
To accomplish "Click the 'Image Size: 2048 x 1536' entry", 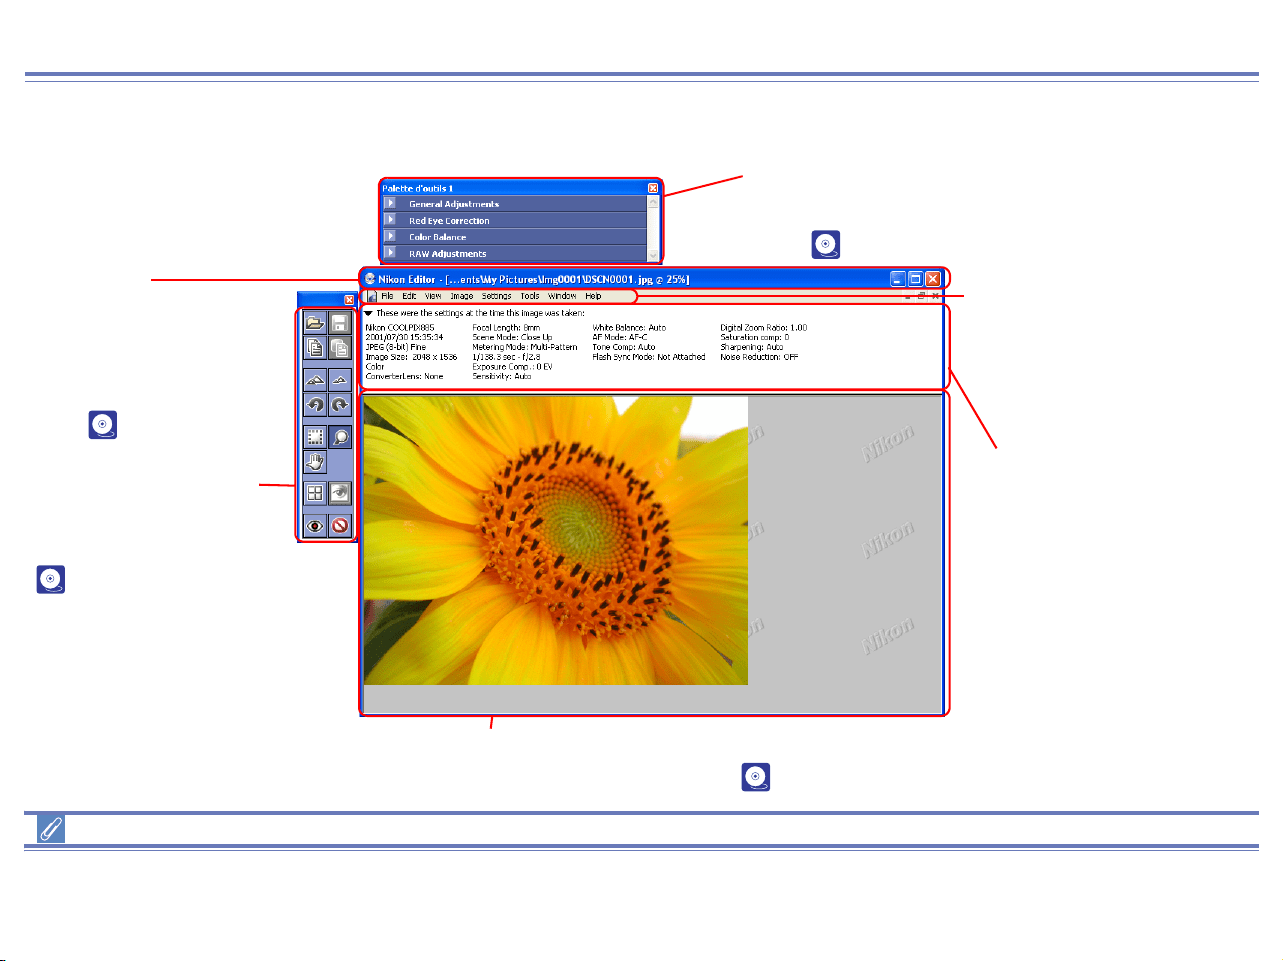I will (411, 357).
